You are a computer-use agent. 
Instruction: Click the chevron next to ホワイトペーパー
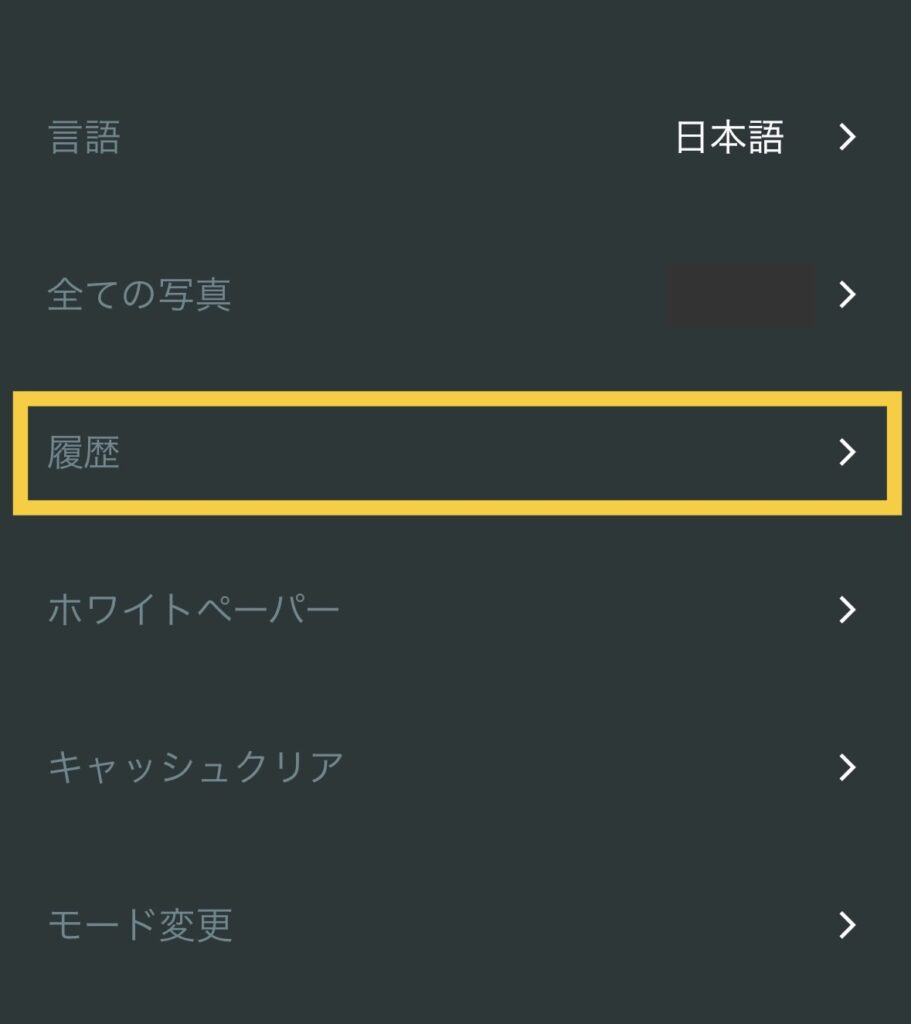pos(847,609)
